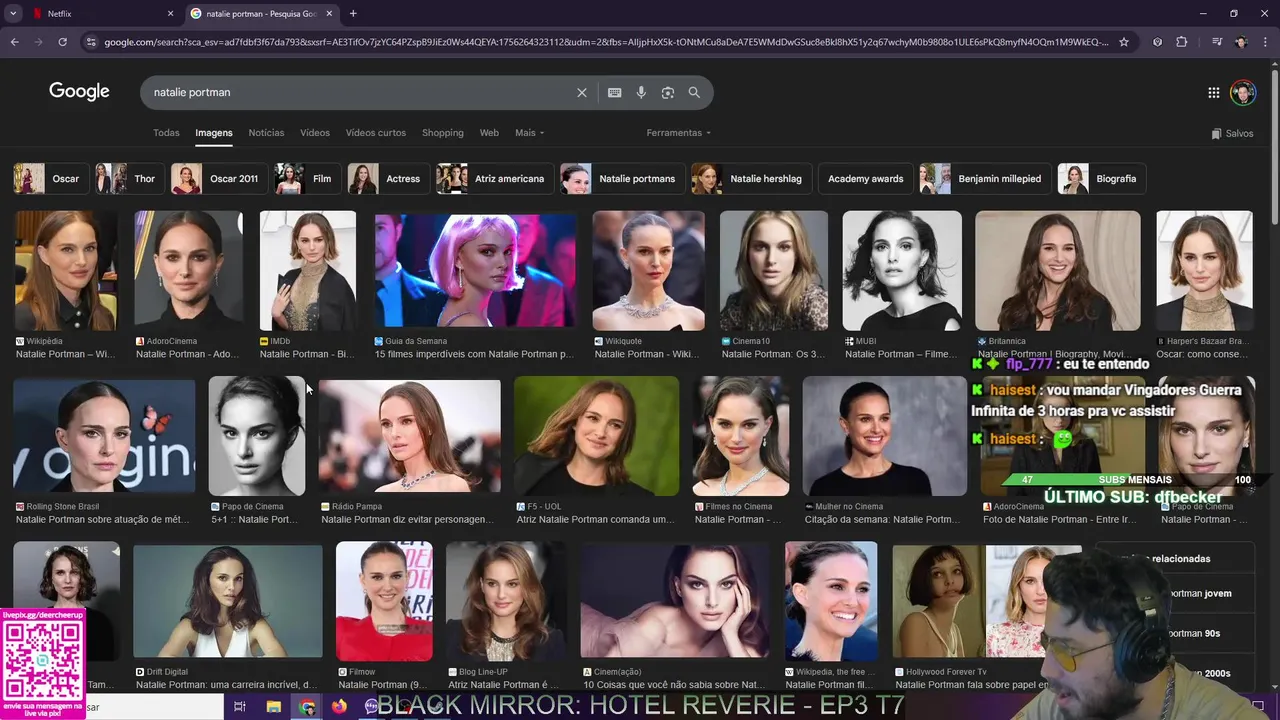Screen dimensions: 1280x720
Task: Bookmark this page with the star icon
Action: 1124,42
